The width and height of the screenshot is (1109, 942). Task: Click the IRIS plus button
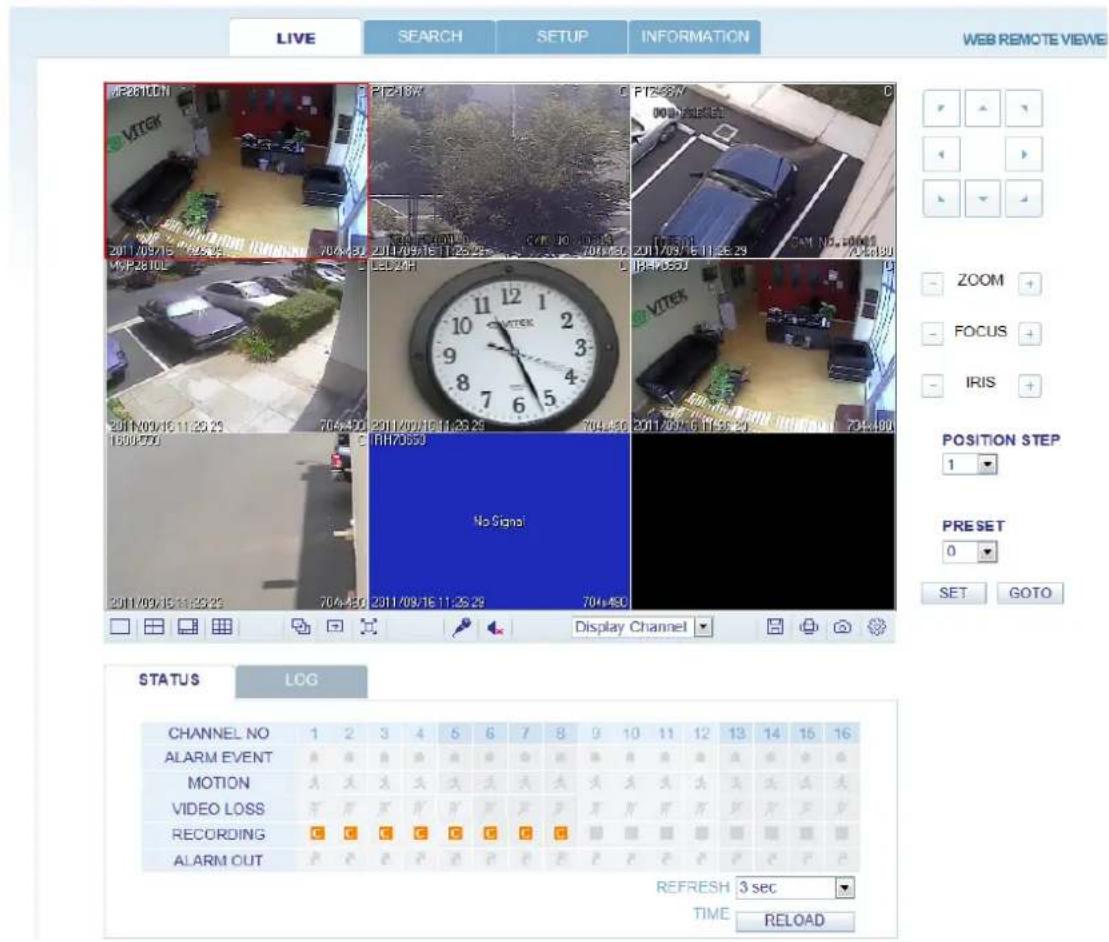tap(1030, 385)
